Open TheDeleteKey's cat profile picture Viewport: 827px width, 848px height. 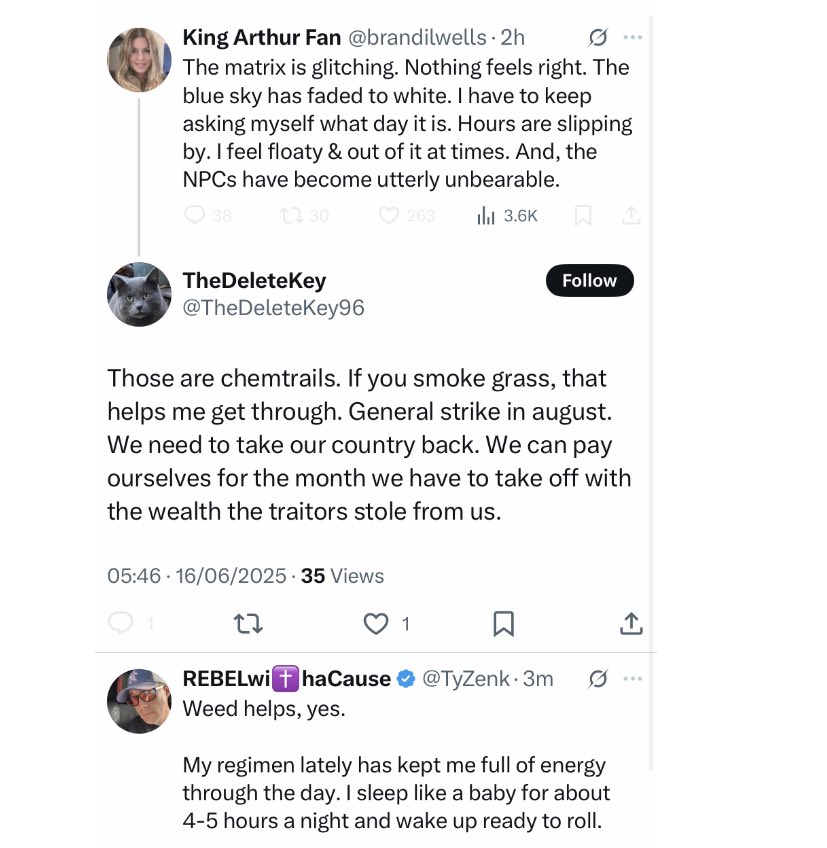[139, 294]
